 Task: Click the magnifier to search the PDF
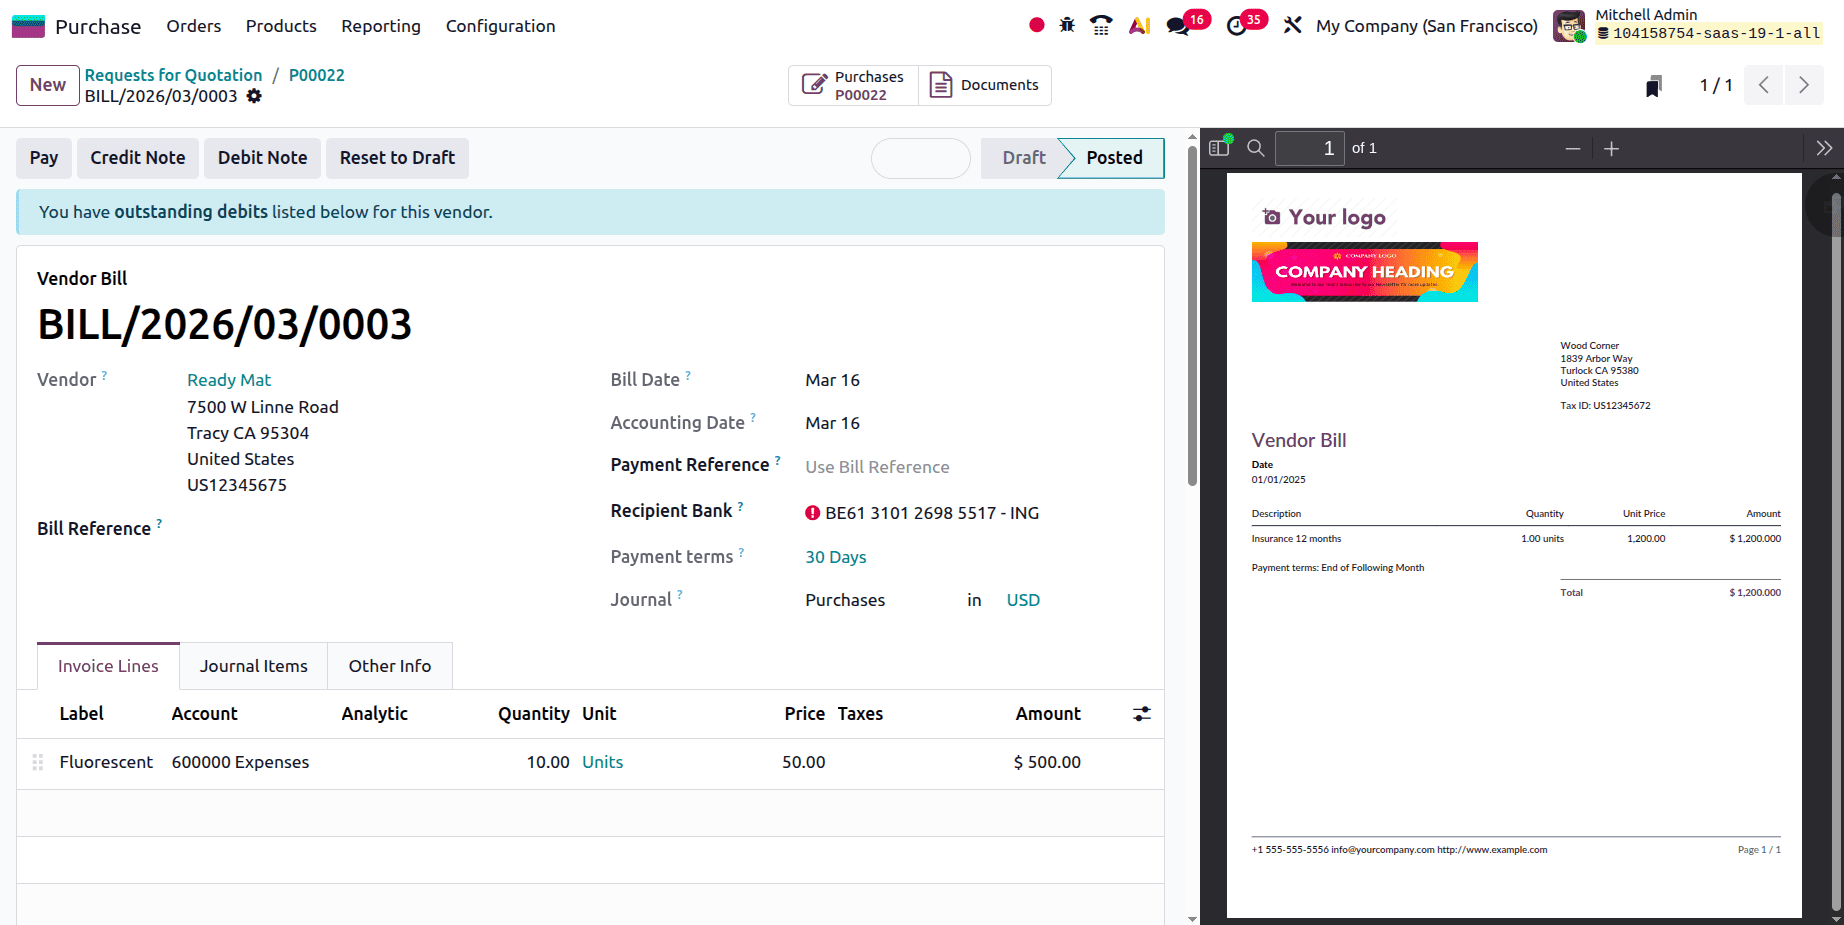(x=1255, y=147)
